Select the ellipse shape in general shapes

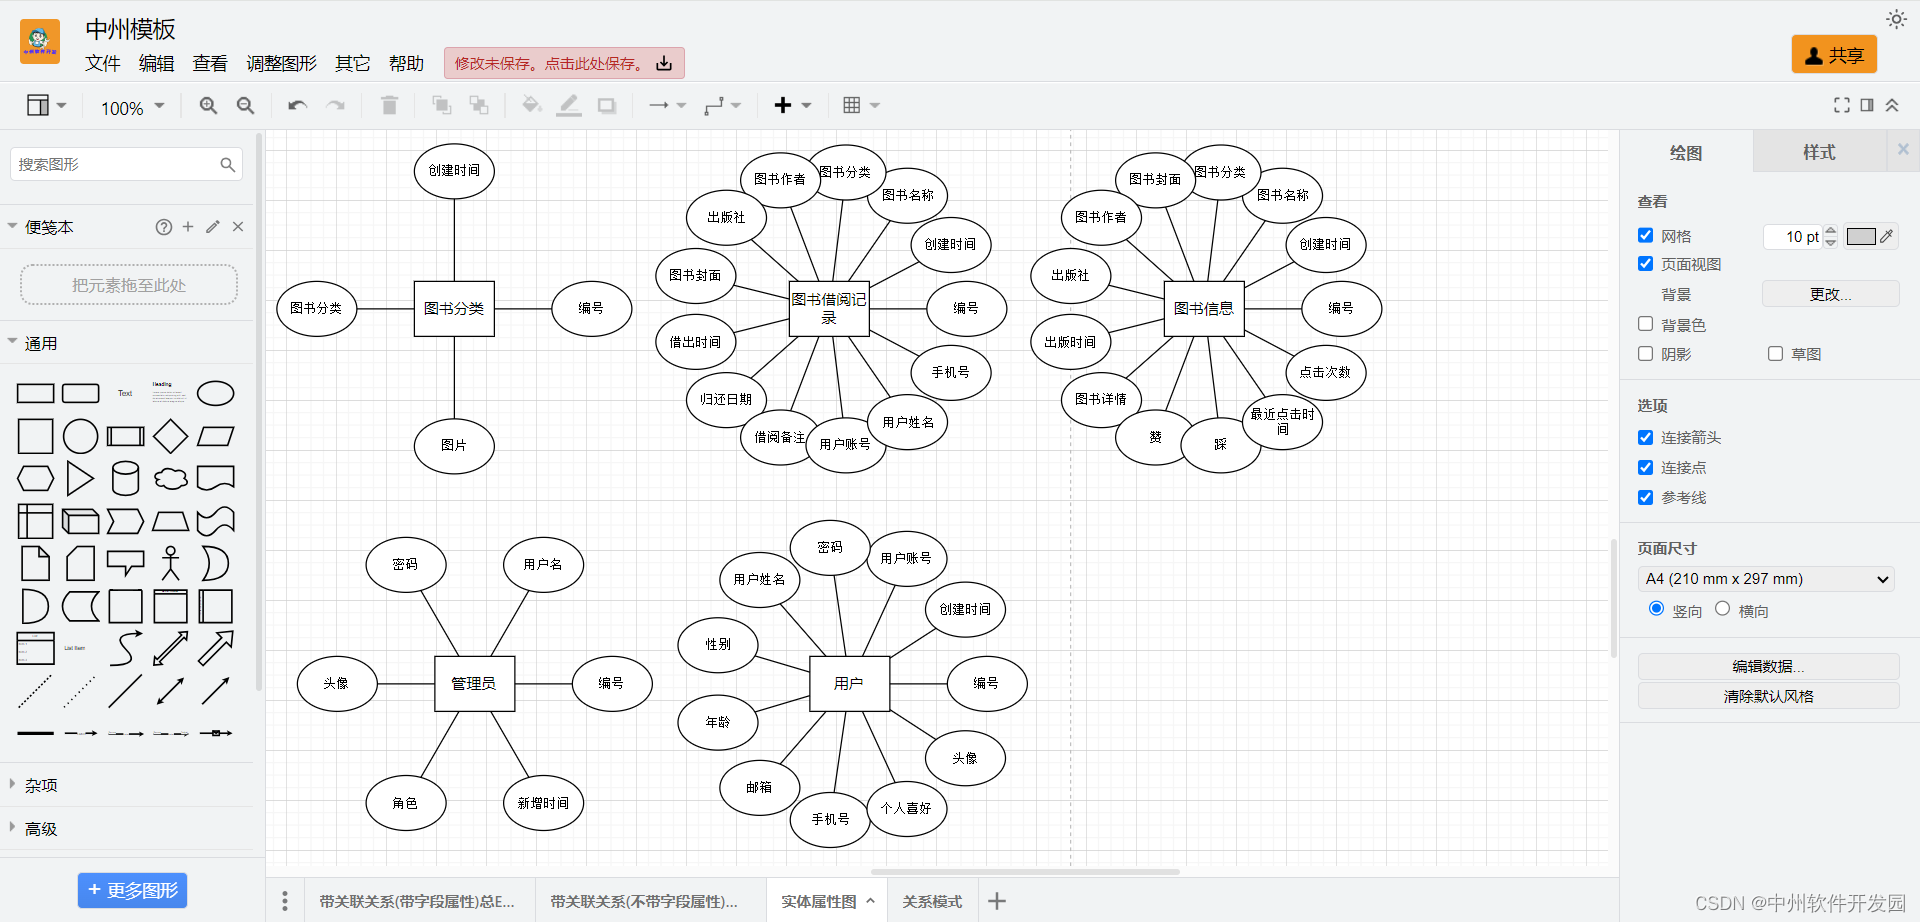pos(215,393)
